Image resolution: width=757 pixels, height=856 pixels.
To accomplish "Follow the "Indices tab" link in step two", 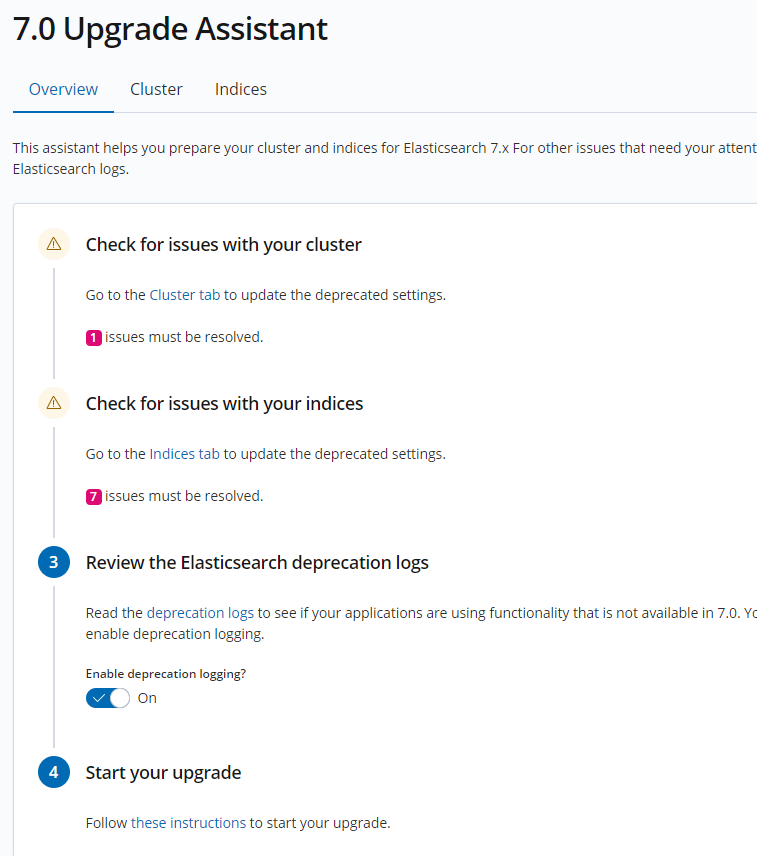I will pos(185,454).
